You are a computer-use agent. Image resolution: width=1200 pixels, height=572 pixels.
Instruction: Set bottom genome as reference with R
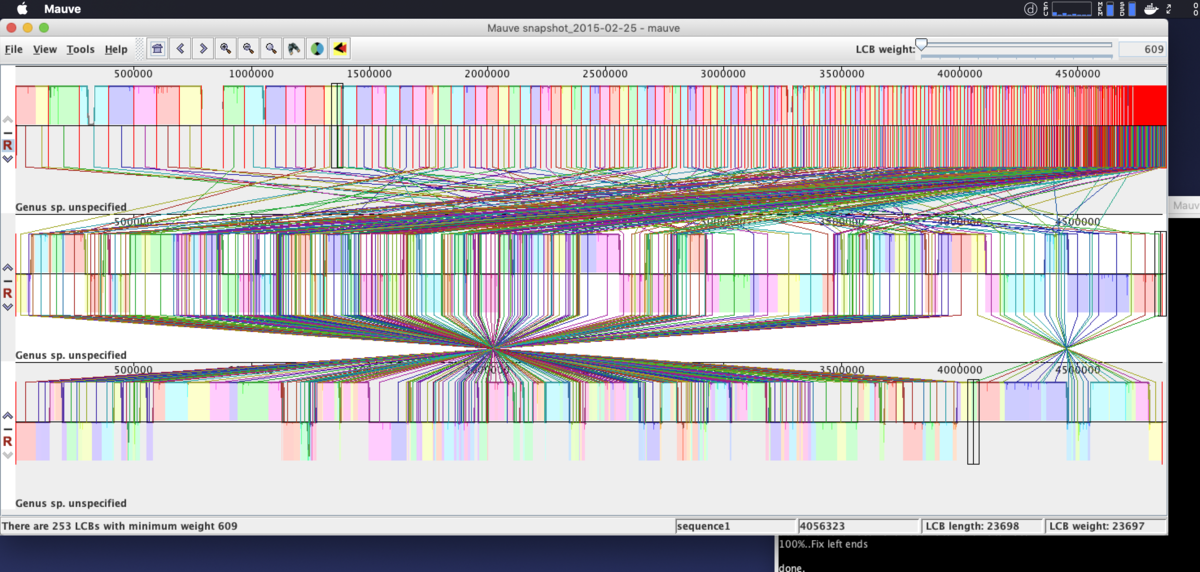(8, 441)
